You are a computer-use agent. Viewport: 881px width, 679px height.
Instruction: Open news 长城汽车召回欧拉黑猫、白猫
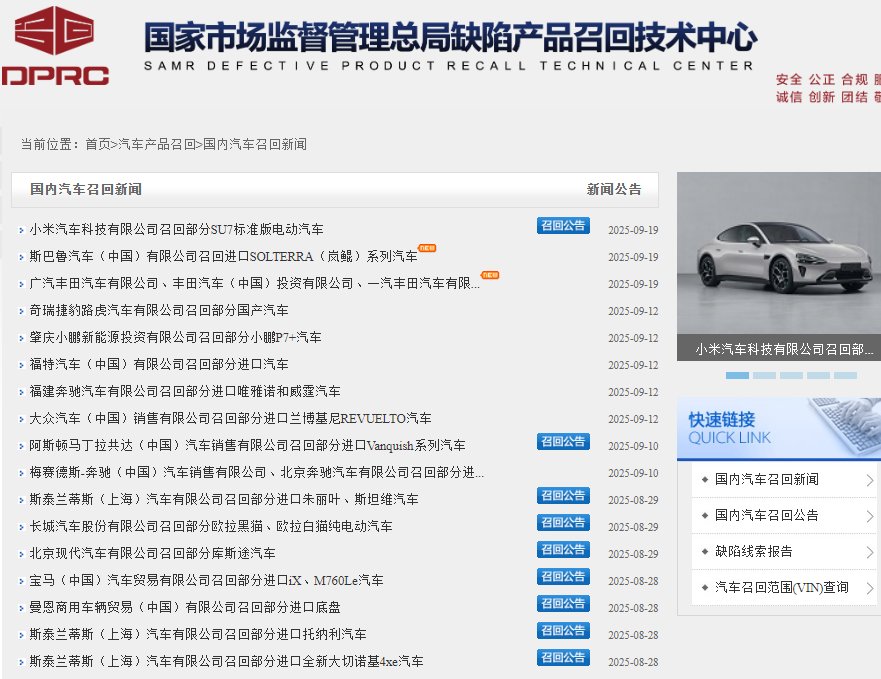[x=211, y=526]
